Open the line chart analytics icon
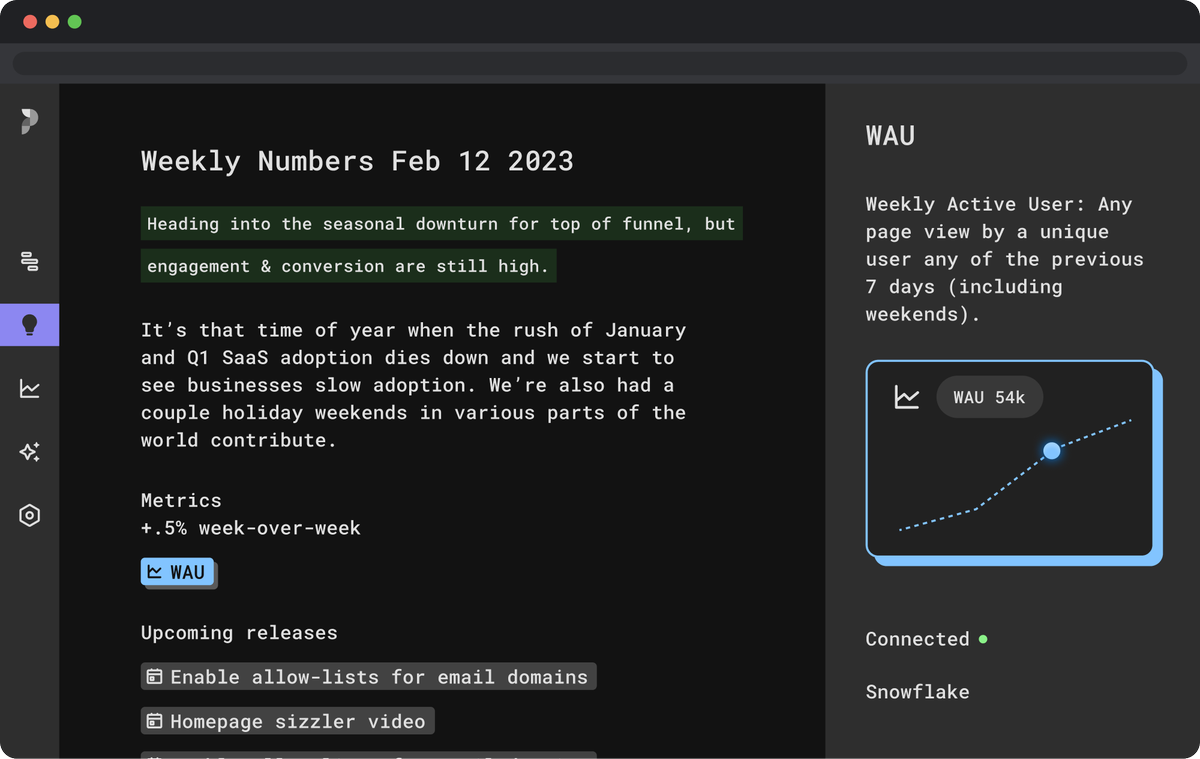This screenshot has height=759, width=1200. pyautogui.click(x=29, y=388)
